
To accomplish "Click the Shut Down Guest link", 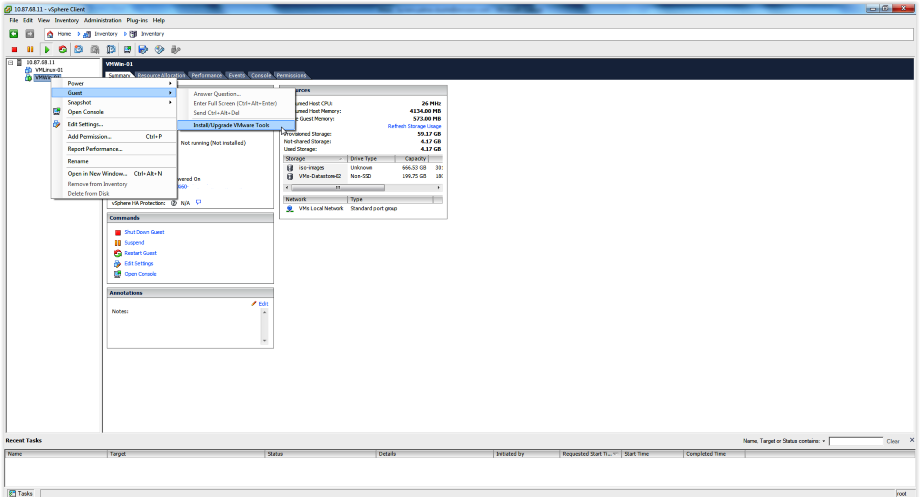I will click(144, 232).
